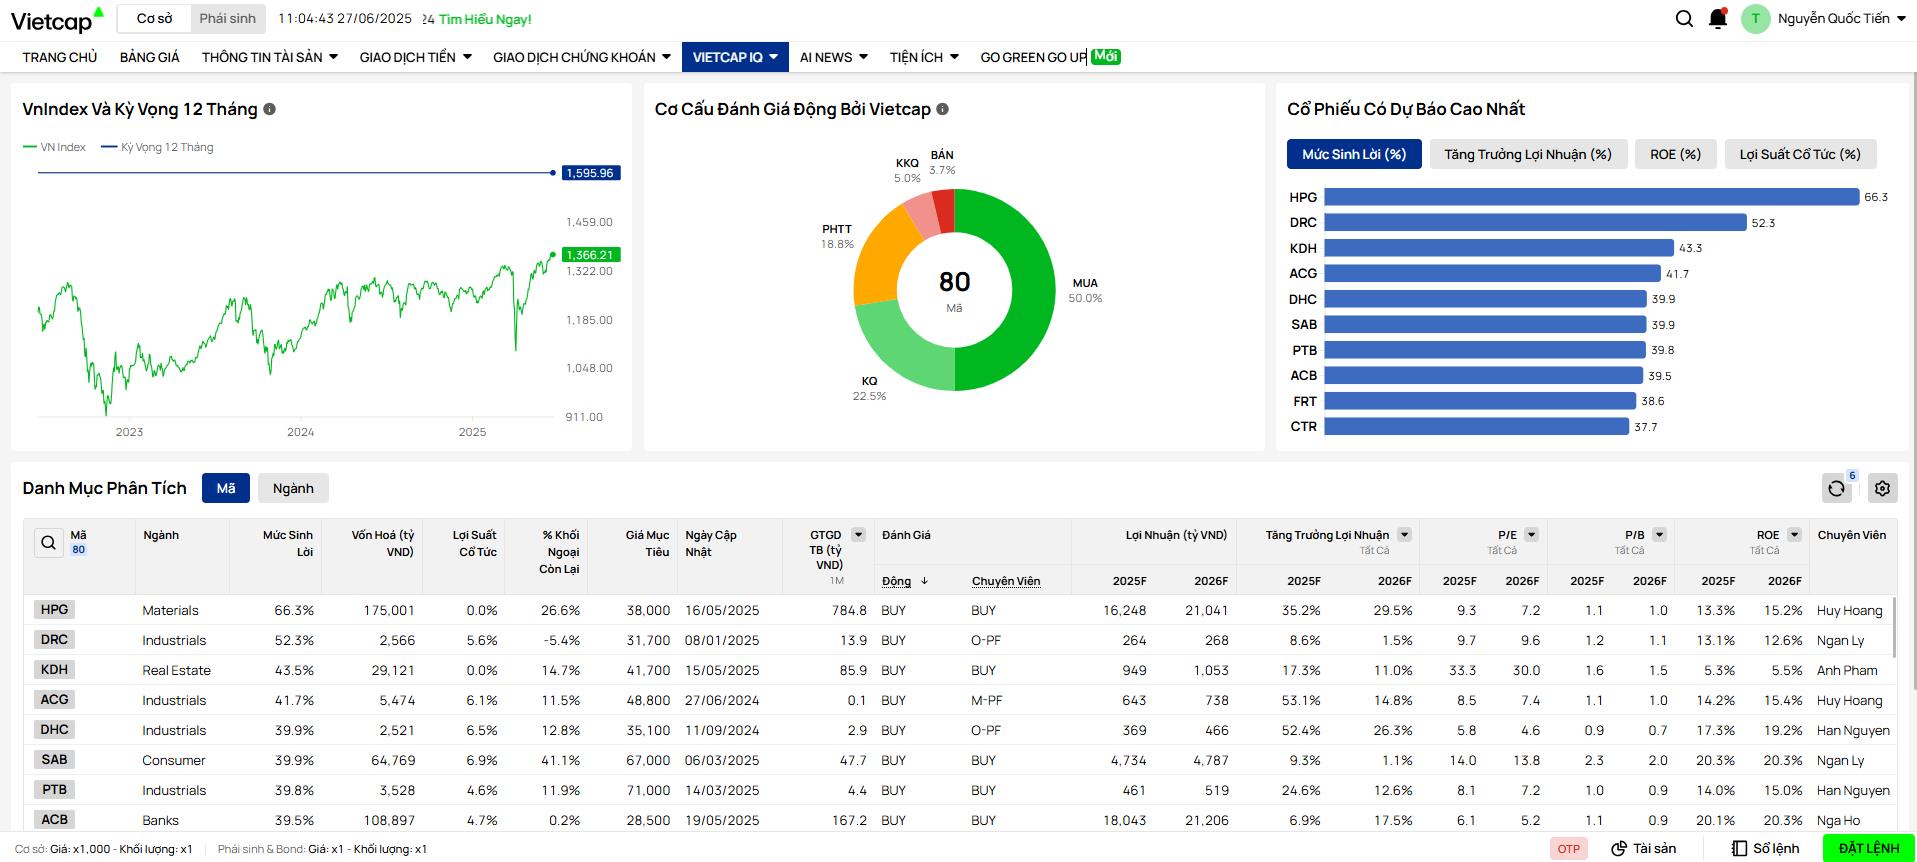
Task: Click Huy Hoang analyst in HPG row
Action: pos(1849,610)
